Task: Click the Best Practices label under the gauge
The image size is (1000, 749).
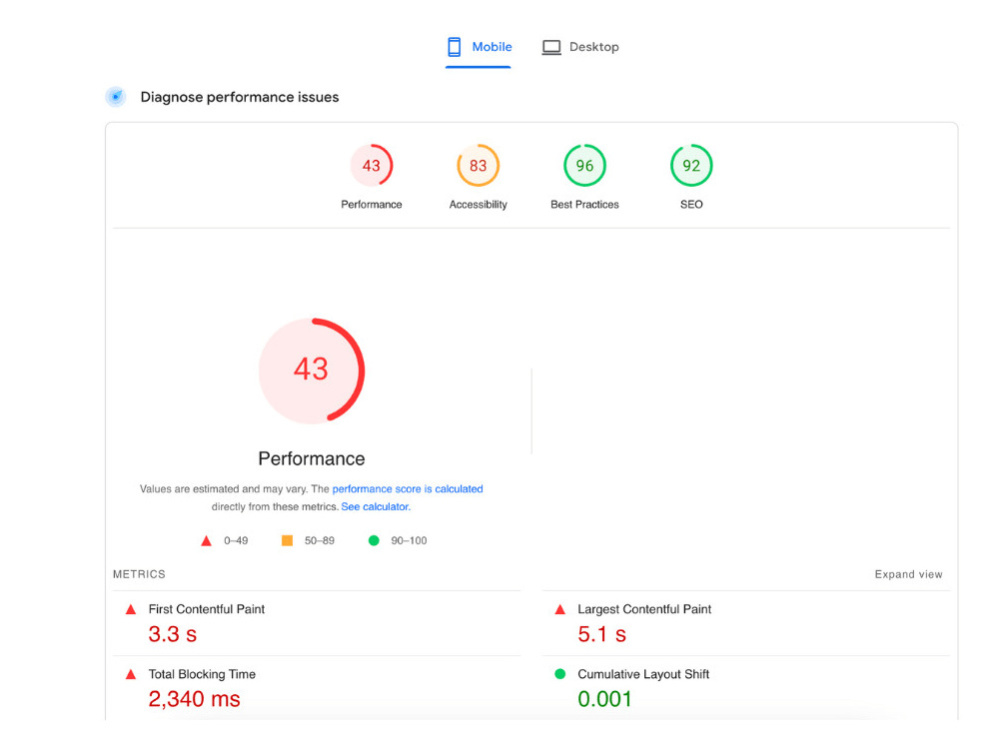Action: click(x=584, y=204)
